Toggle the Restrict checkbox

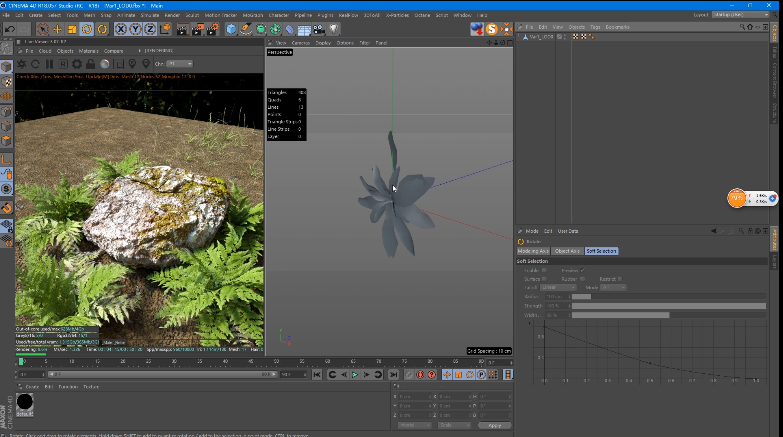coord(620,279)
